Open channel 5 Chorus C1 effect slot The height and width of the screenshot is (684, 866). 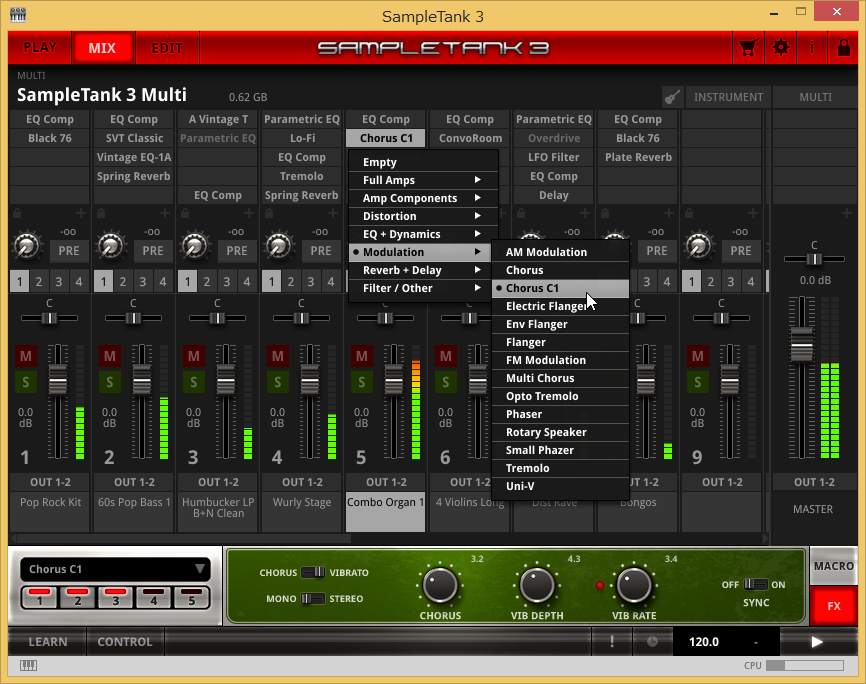[x=386, y=138]
